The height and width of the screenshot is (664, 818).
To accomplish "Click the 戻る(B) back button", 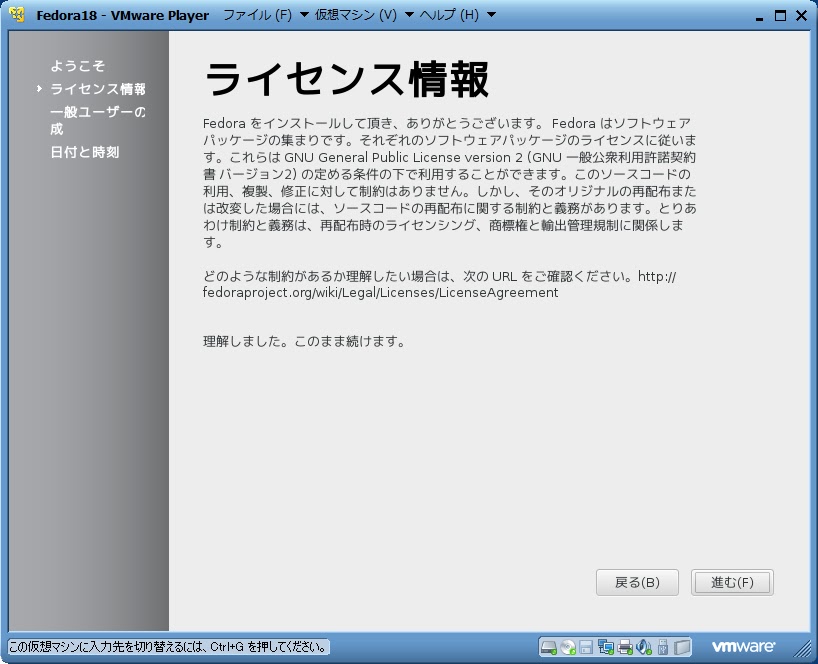I will point(637,582).
